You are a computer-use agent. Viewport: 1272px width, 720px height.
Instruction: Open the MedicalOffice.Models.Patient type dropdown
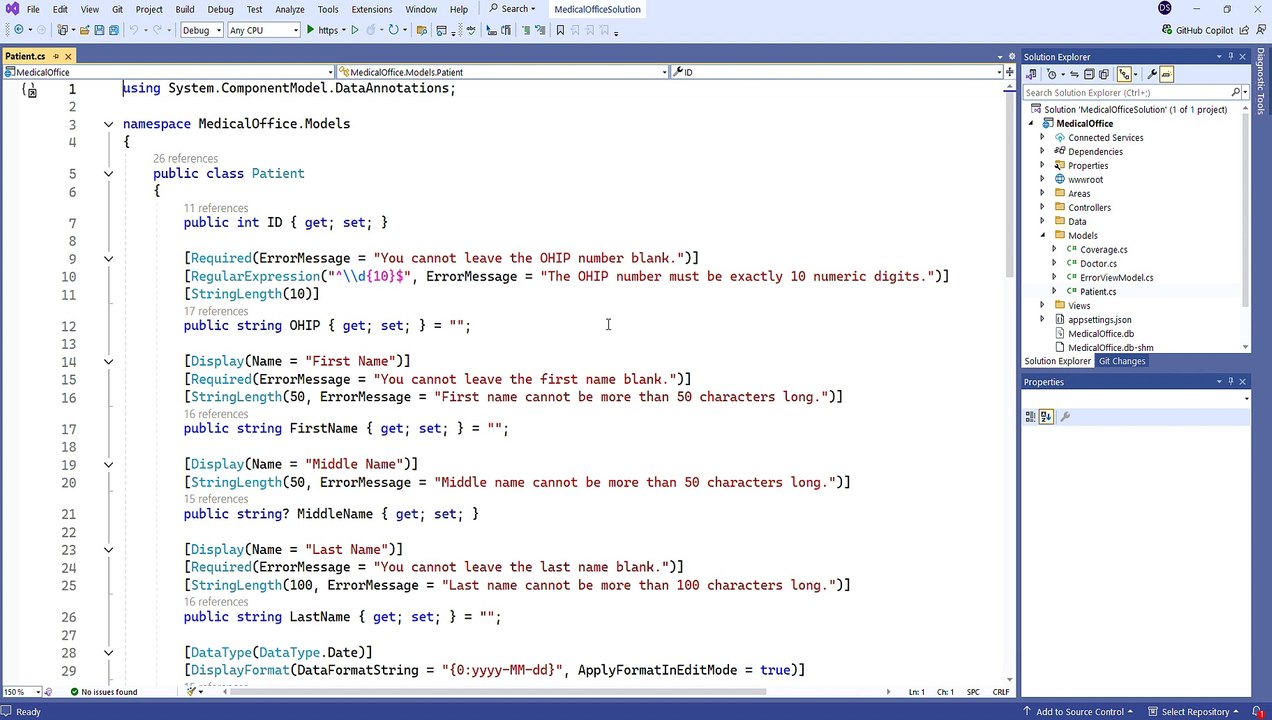[x=502, y=72]
